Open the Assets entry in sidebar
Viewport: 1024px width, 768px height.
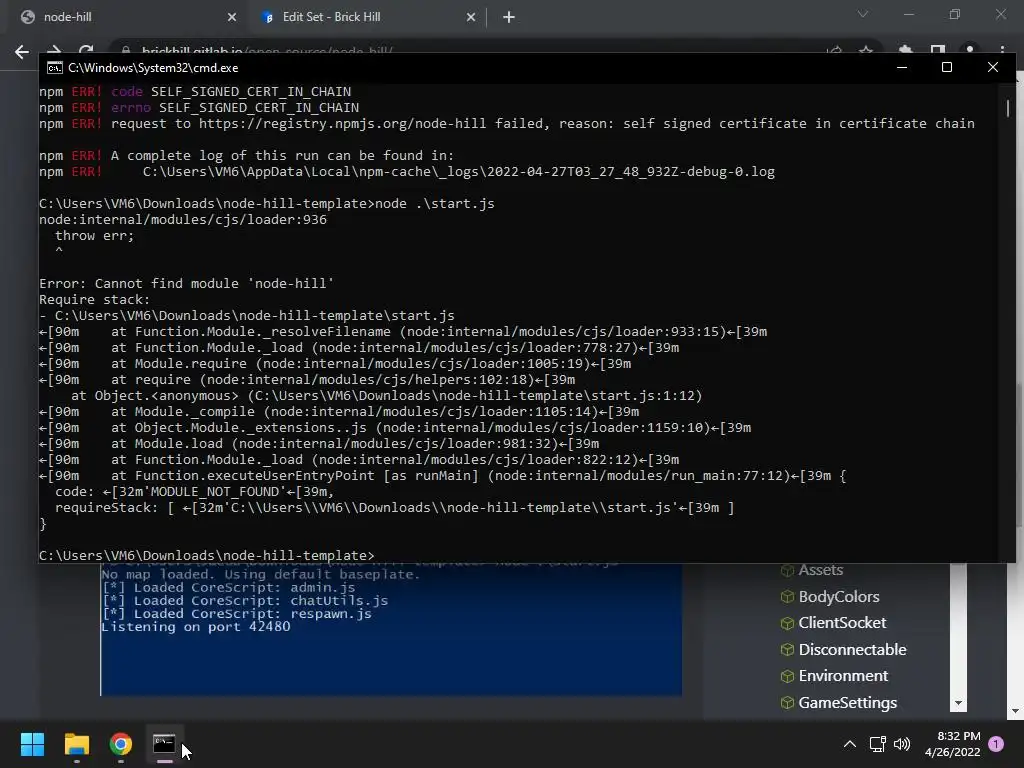pos(820,570)
